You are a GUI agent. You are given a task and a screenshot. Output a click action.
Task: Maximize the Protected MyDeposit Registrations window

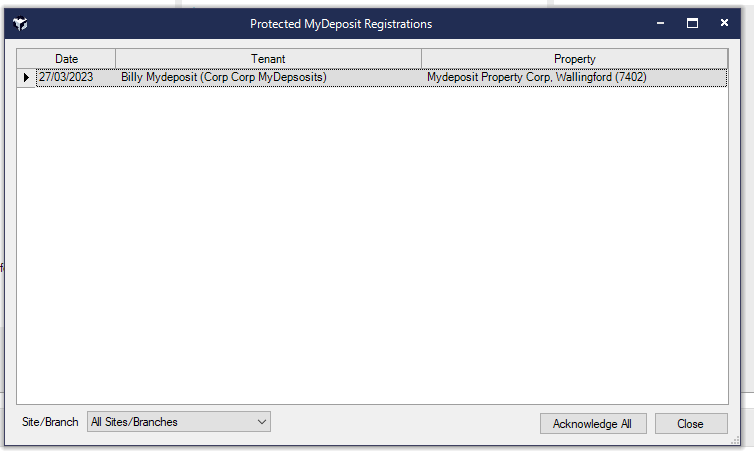692,23
